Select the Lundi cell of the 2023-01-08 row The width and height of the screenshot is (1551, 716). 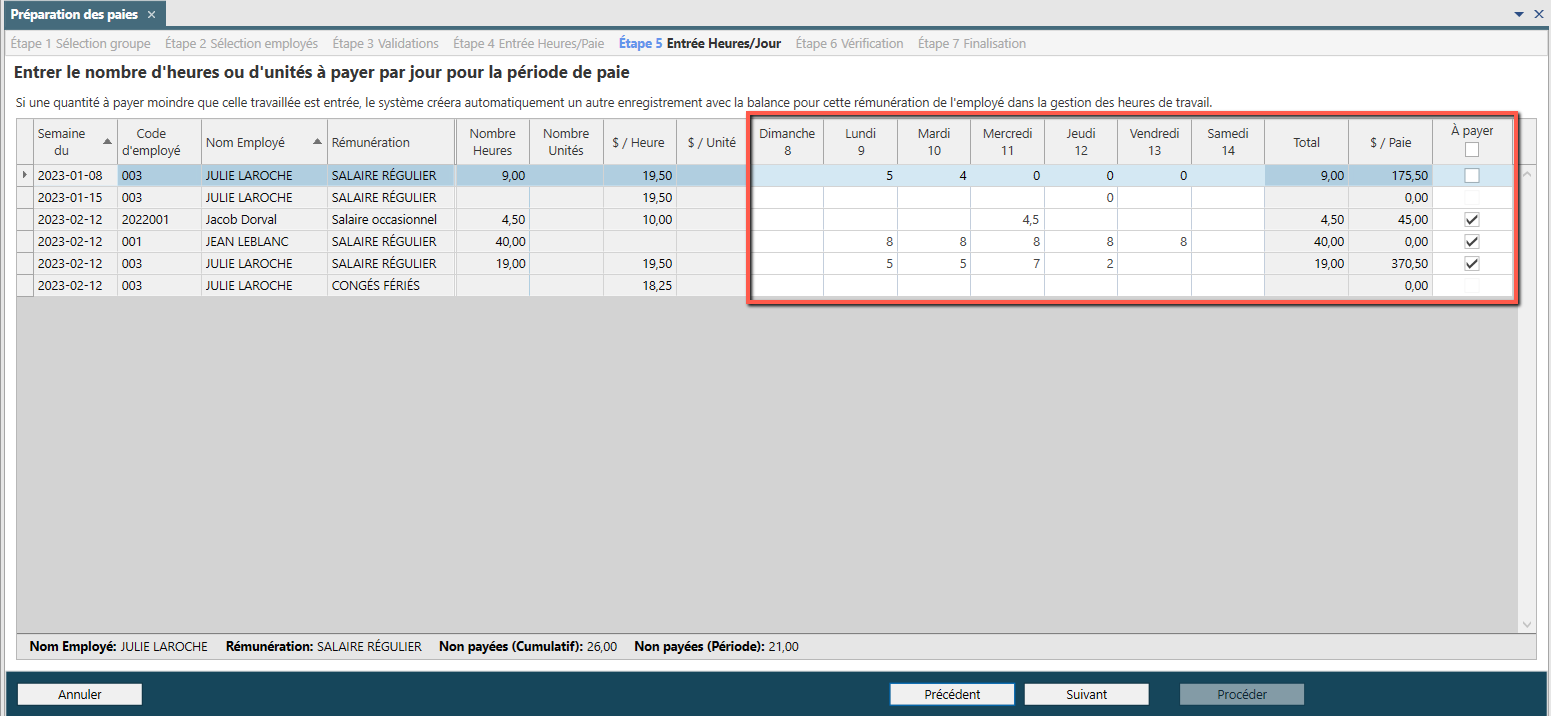860,176
